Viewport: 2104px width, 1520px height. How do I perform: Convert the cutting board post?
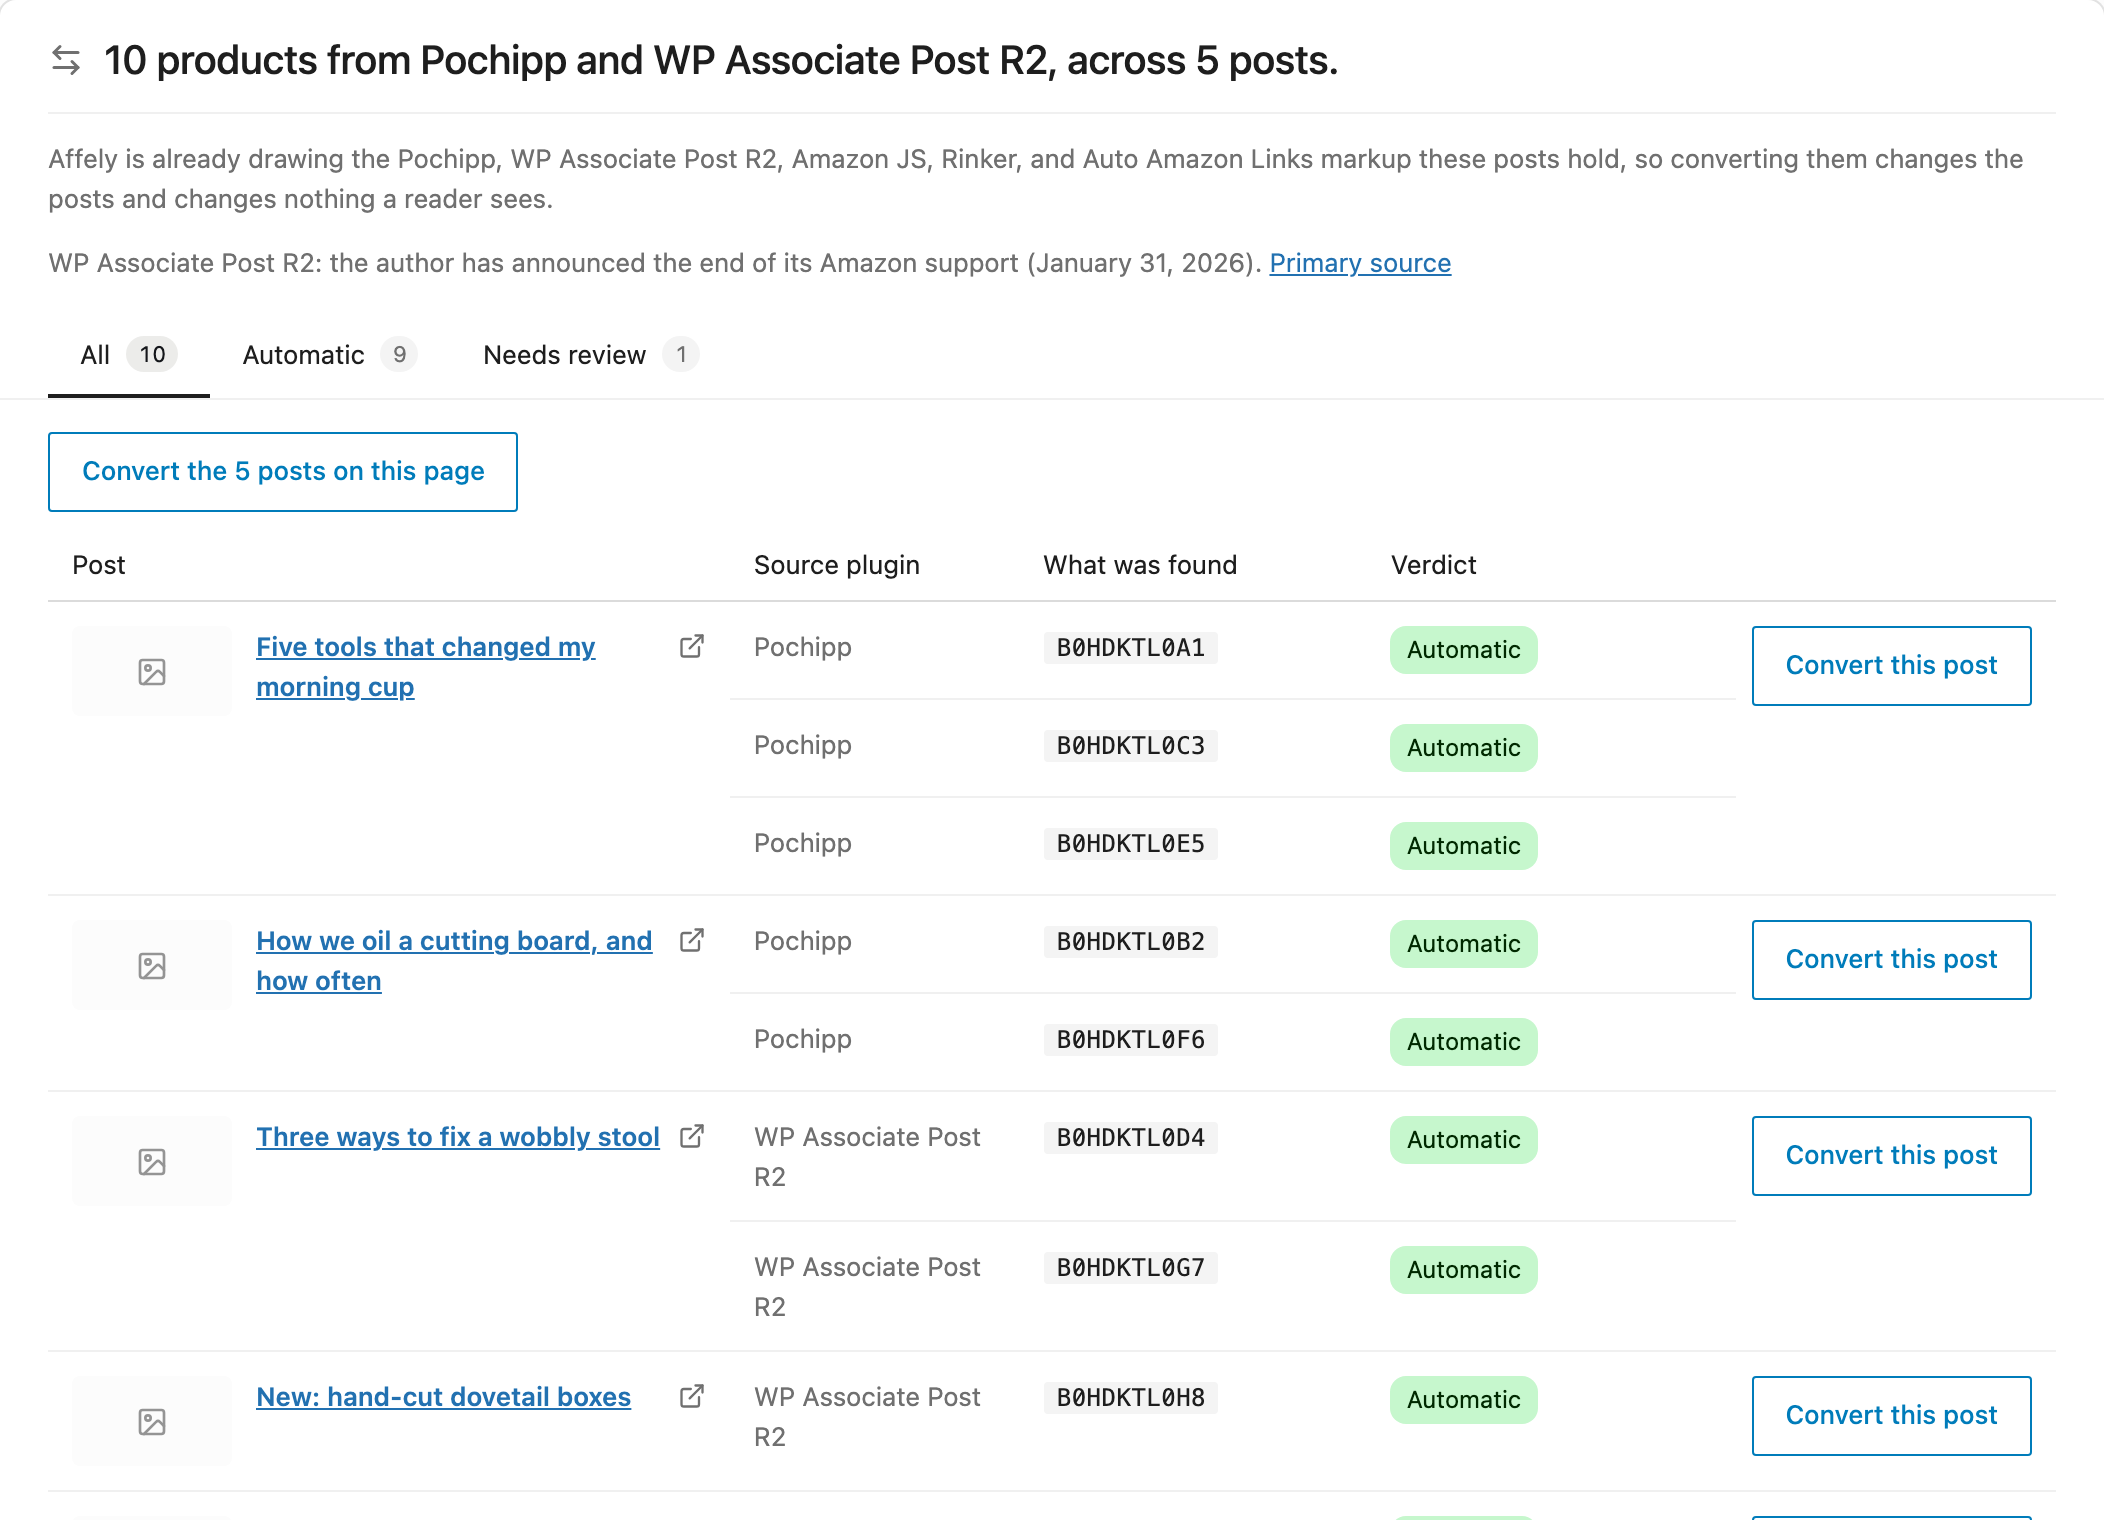(x=1891, y=960)
